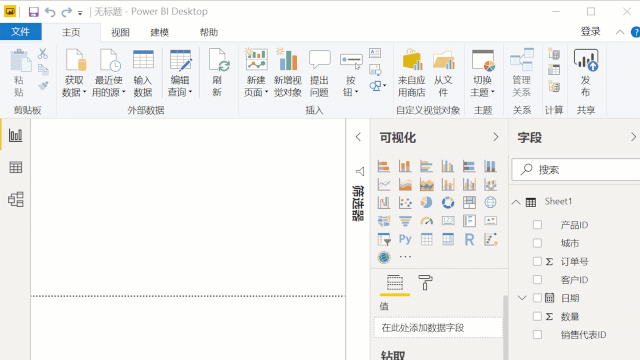The image size is (640, 360).
Task: Switch to the 建模 ribbon tab
Action: 160,32
